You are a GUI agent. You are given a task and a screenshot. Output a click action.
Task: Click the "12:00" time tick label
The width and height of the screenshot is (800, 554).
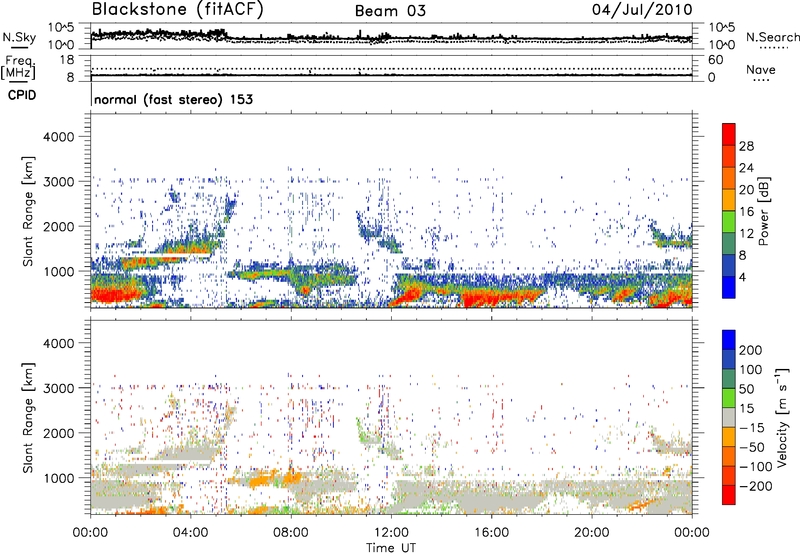pyautogui.click(x=391, y=533)
